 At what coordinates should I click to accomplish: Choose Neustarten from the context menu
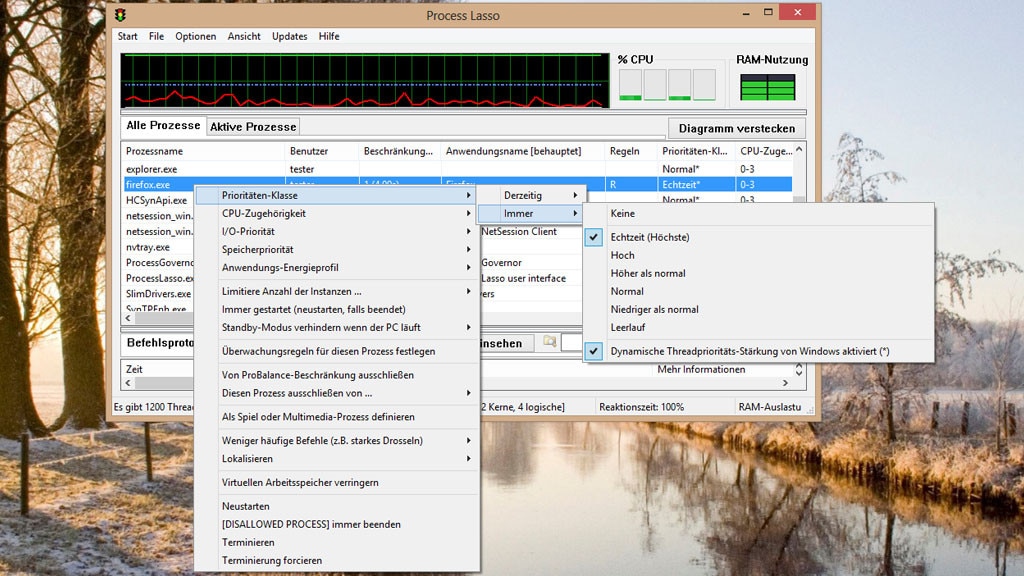click(245, 506)
